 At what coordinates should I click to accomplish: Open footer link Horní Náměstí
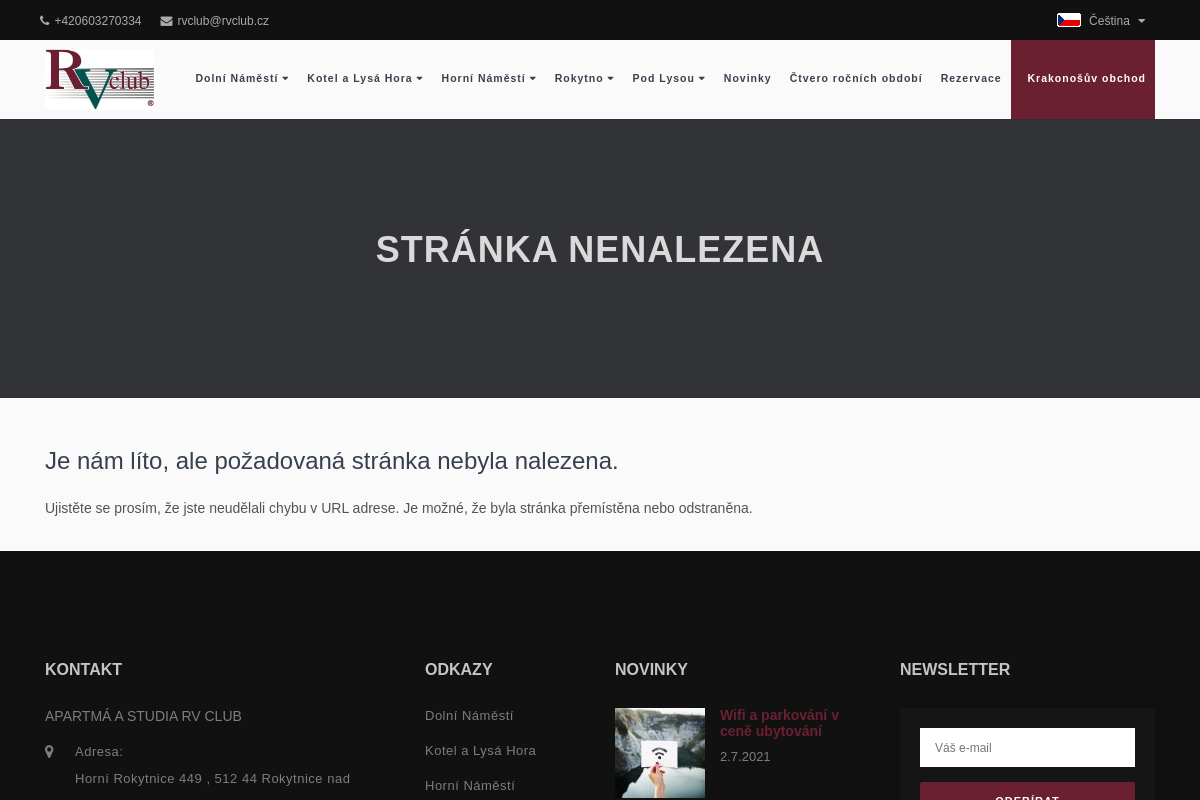point(470,786)
